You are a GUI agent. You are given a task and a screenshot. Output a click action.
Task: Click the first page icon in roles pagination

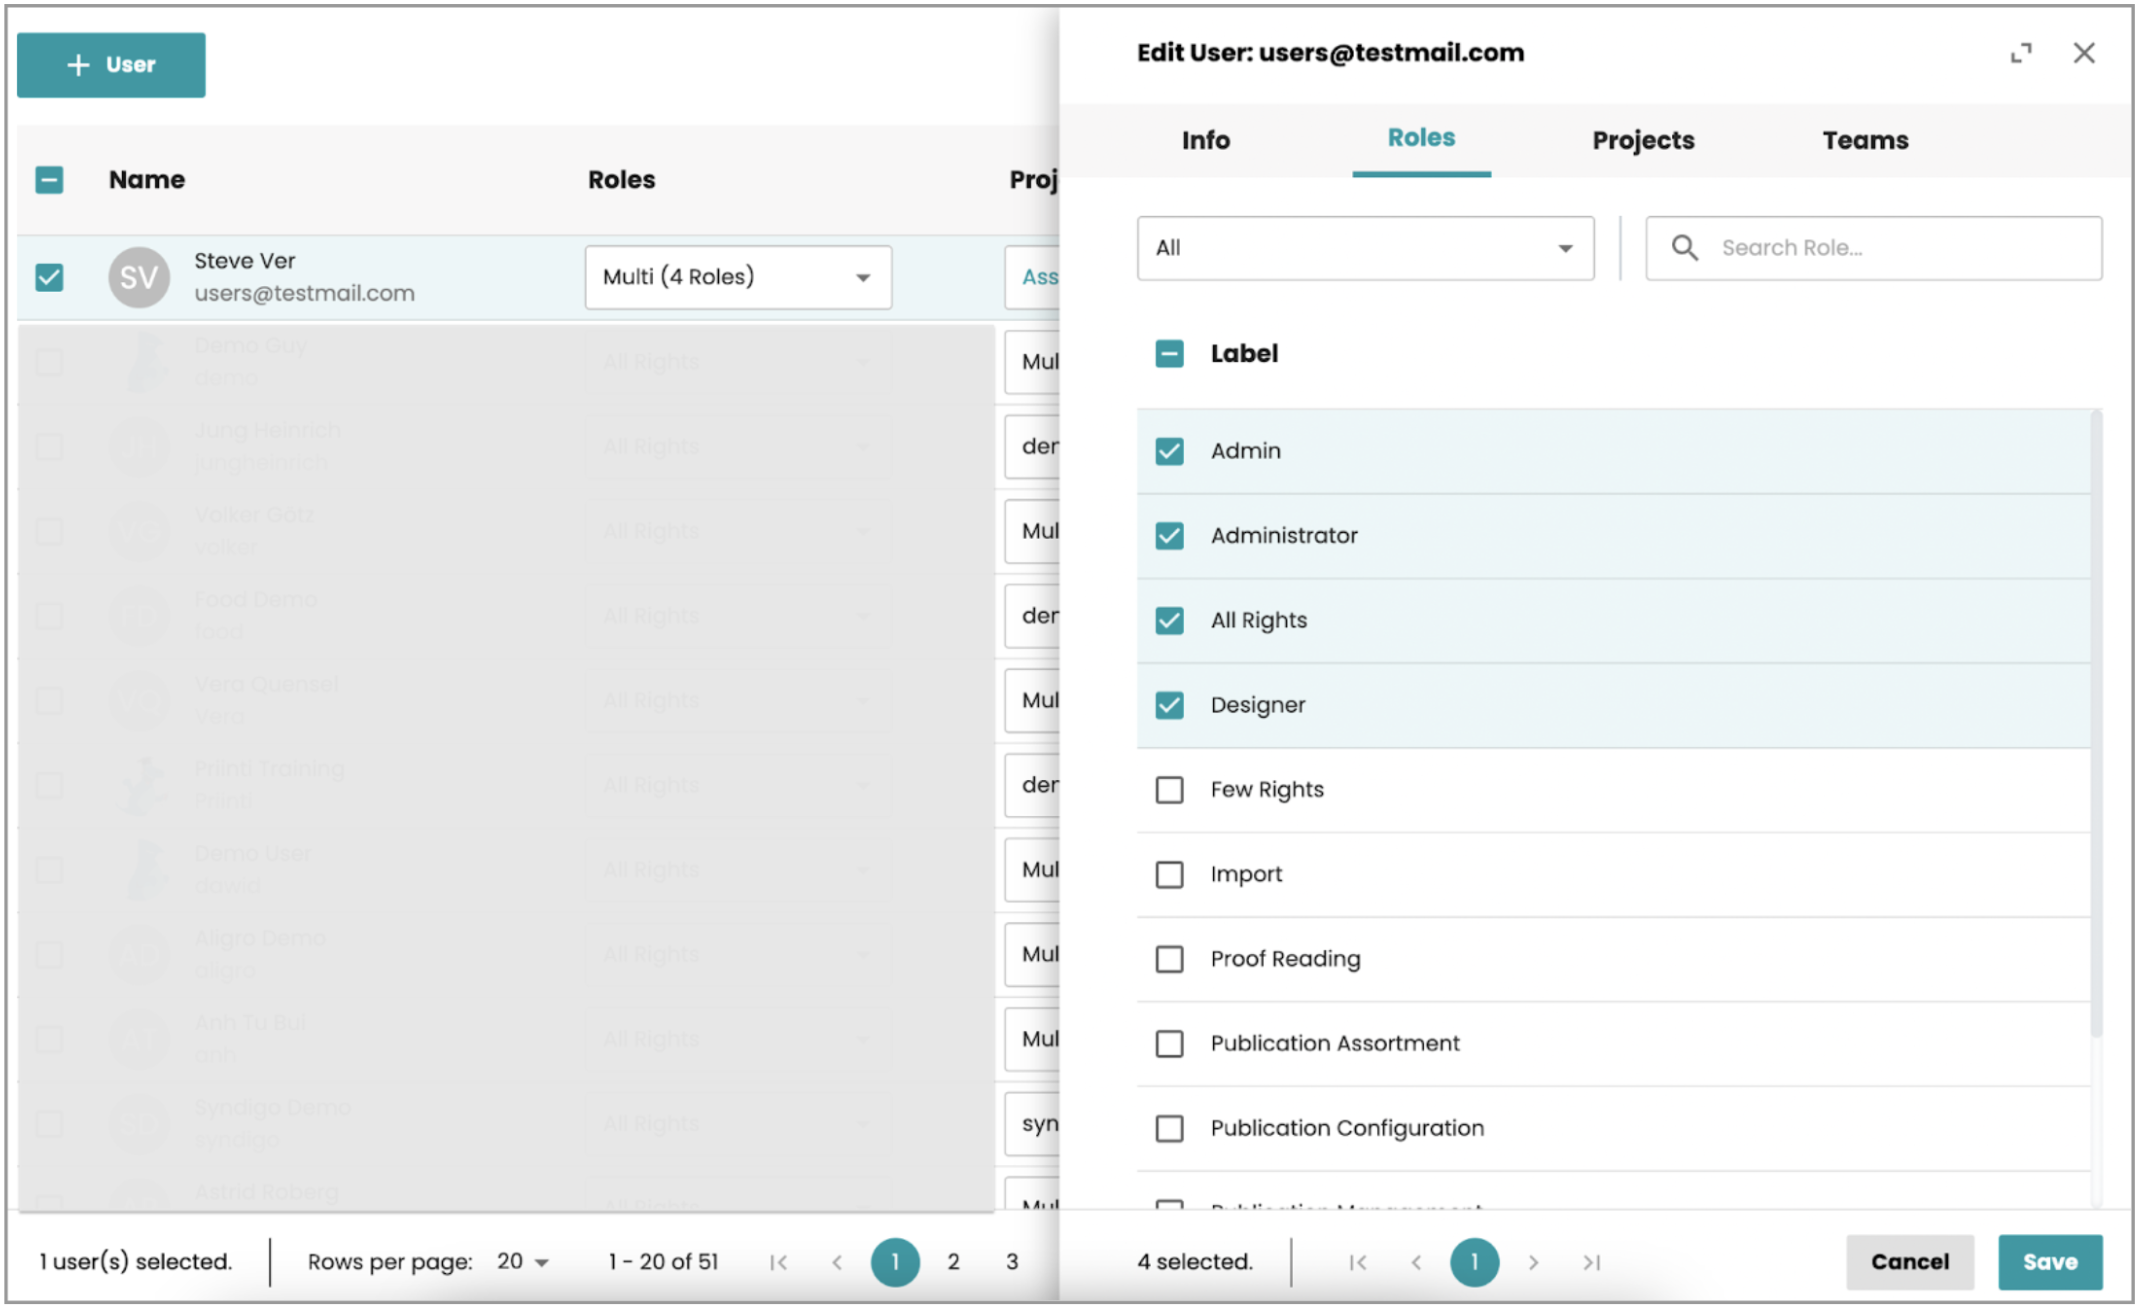point(1357,1262)
